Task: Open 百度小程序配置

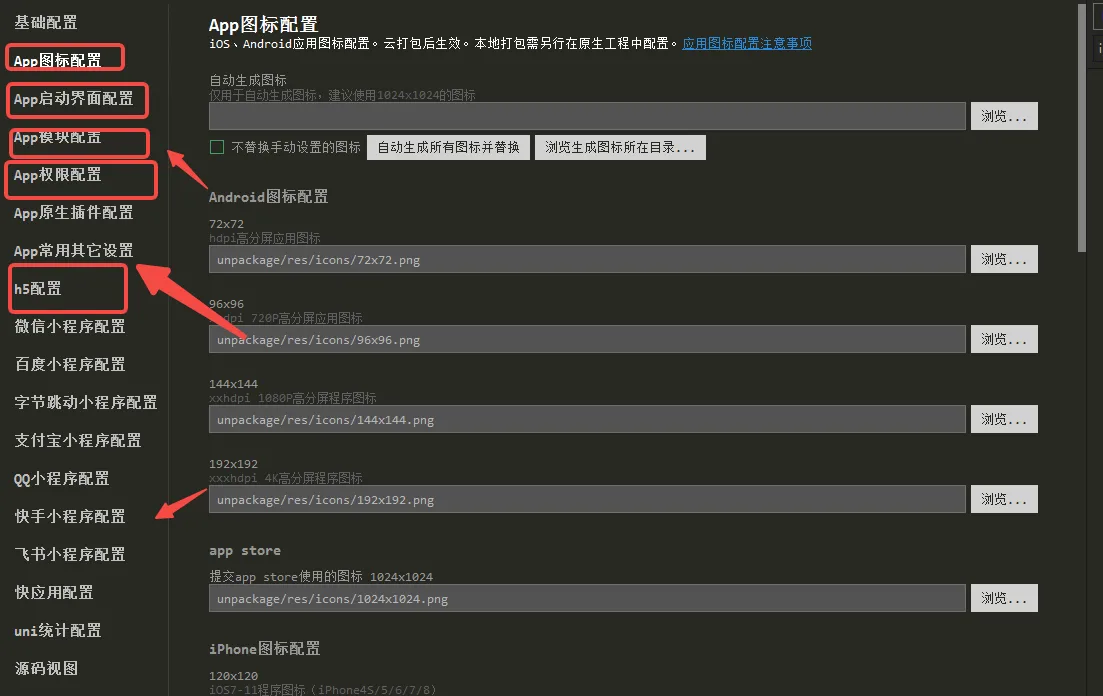Action: click(70, 365)
